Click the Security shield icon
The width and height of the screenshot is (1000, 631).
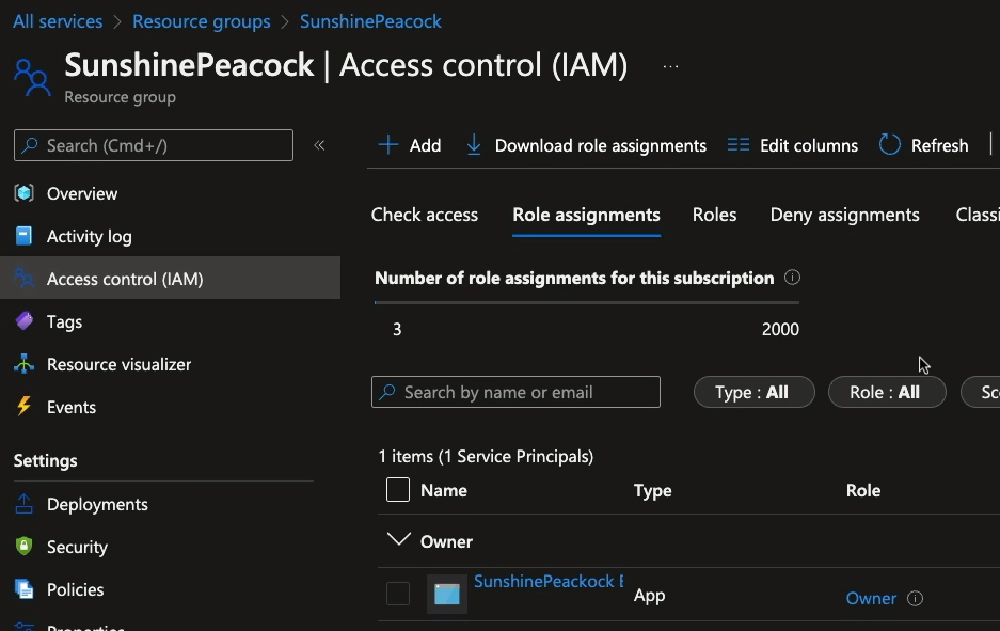[24, 546]
